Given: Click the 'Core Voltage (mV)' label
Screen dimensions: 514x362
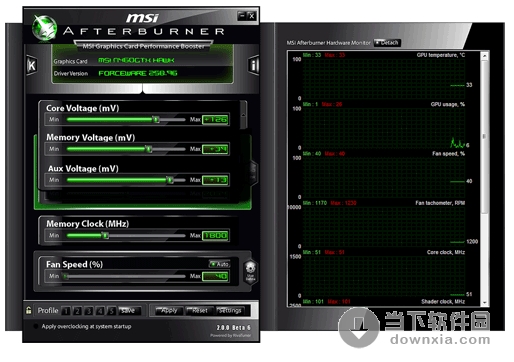Looking at the screenshot, I should 83,108.
